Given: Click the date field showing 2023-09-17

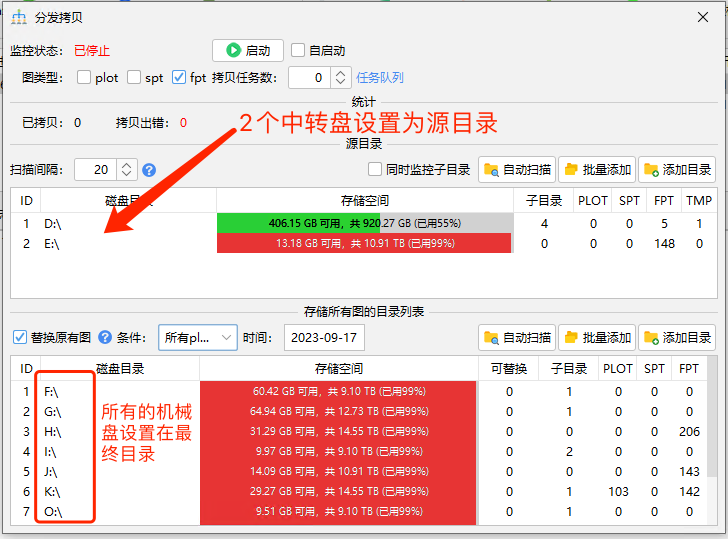Looking at the screenshot, I should [324, 337].
